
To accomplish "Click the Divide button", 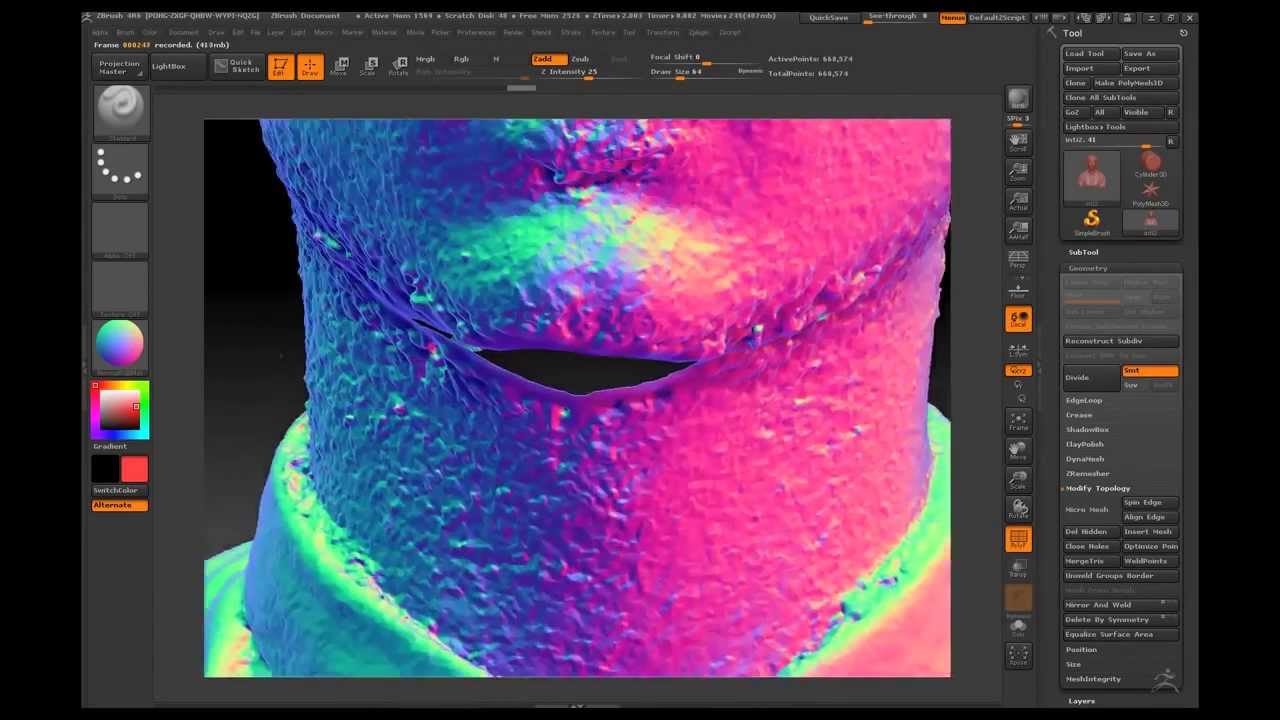I will [x=1090, y=377].
